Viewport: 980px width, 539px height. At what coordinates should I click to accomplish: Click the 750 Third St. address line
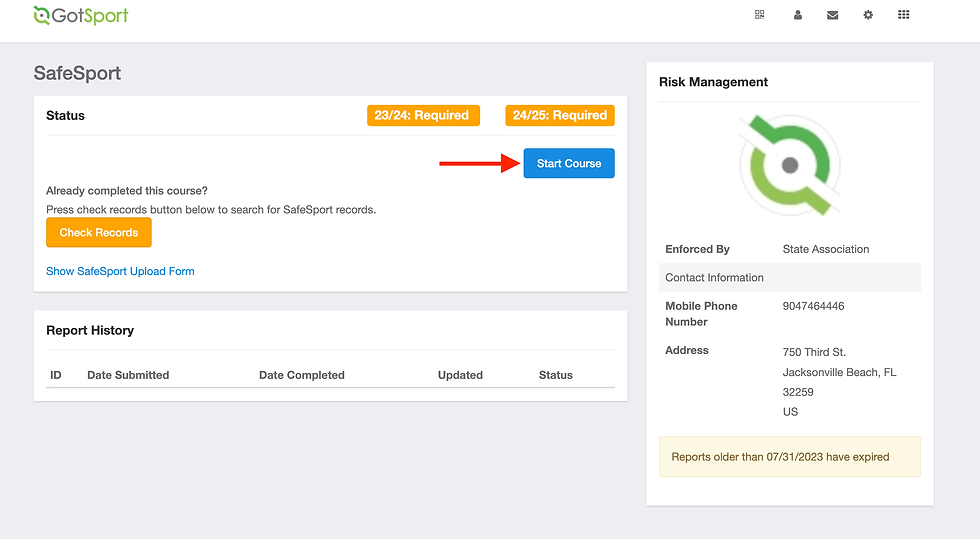click(x=814, y=352)
